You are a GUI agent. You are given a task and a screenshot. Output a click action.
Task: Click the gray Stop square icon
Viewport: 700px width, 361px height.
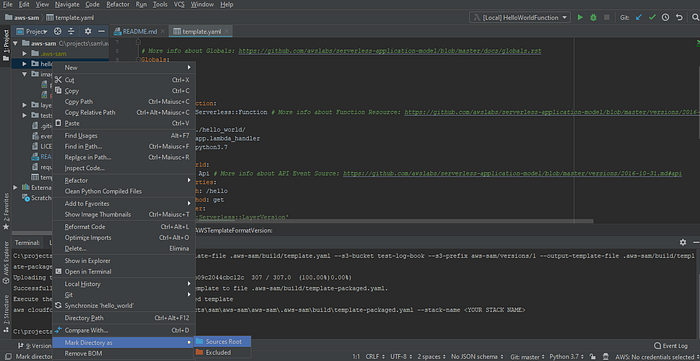[606, 17]
